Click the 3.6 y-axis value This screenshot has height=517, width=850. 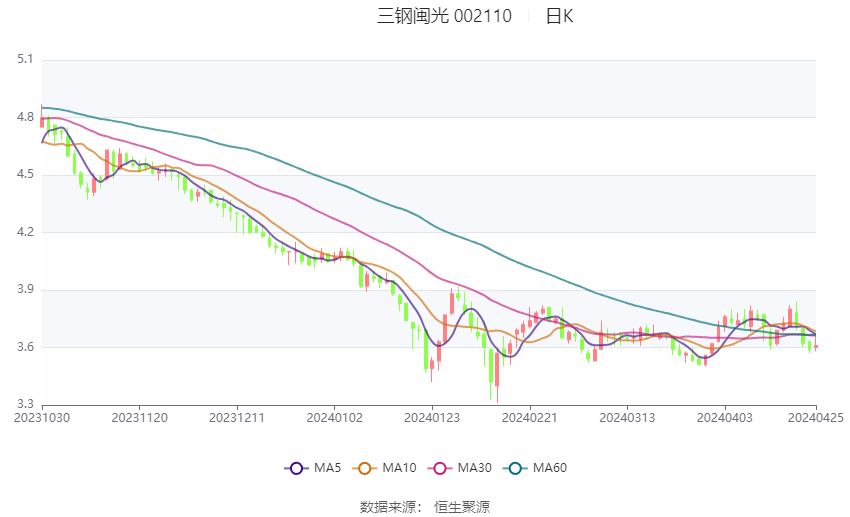pos(25,347)
